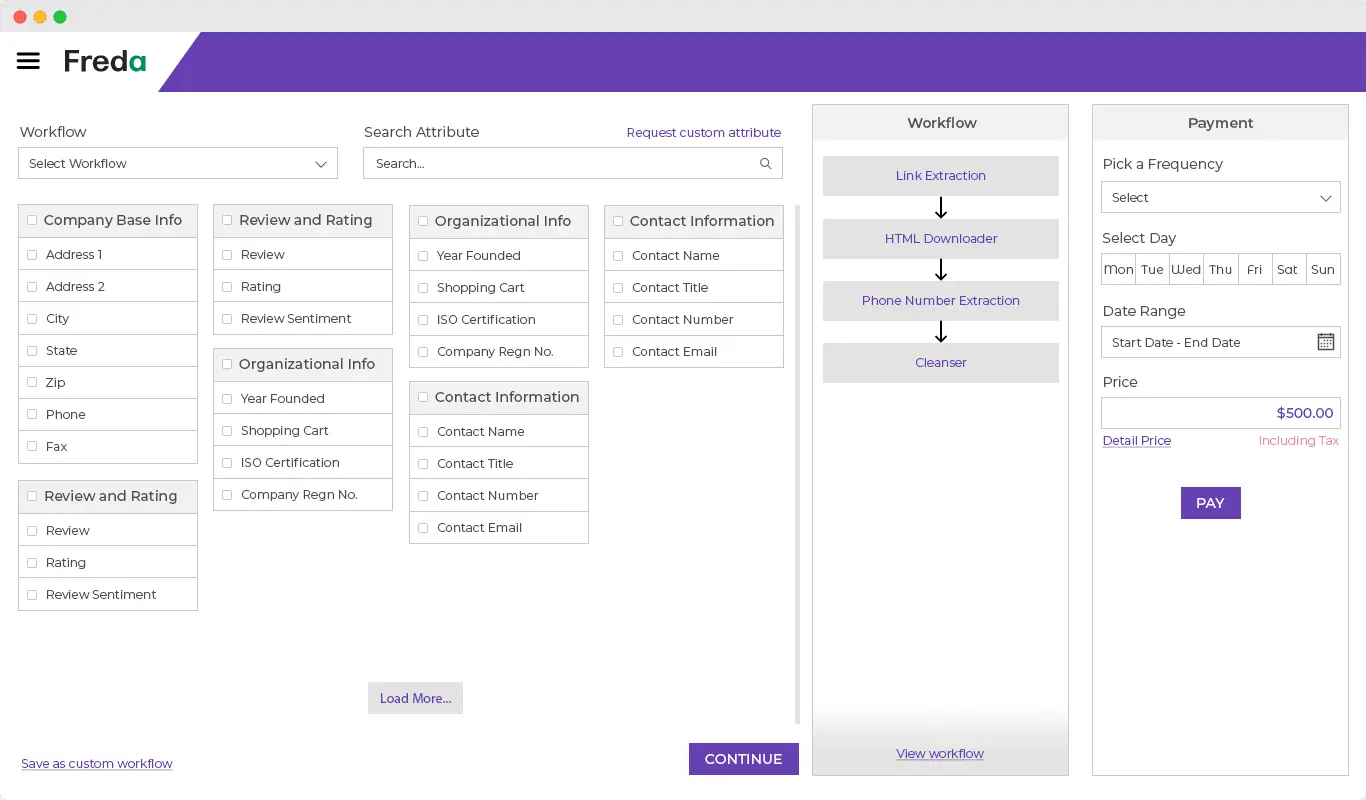Open the Pick a Frequency dropdown
Viewport: 1366px width, 800px height.
1220,198
